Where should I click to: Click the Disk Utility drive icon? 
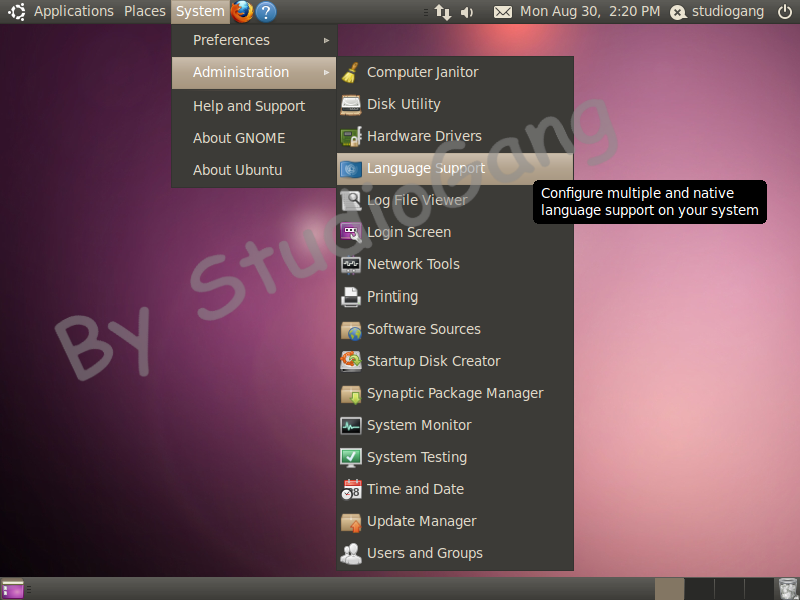351,105
